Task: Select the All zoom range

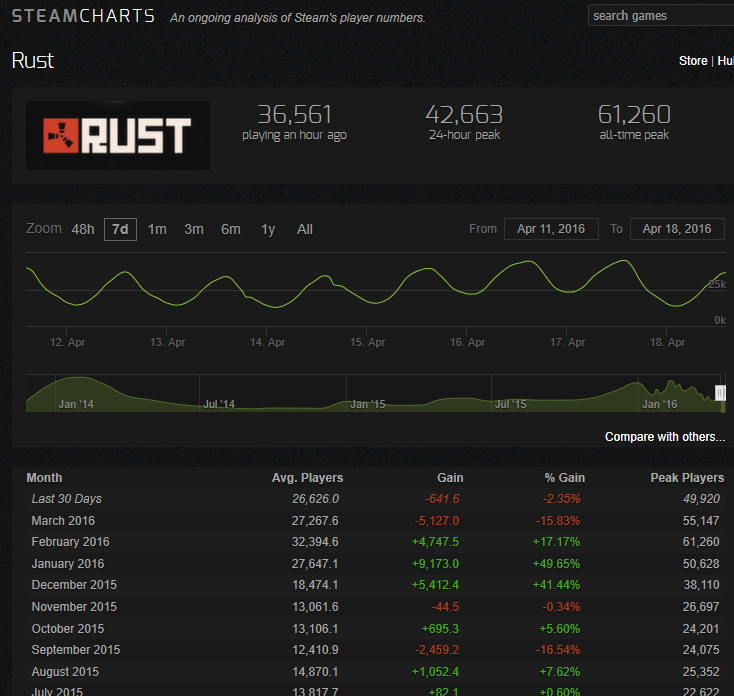Action: click(x=305, y=229)
